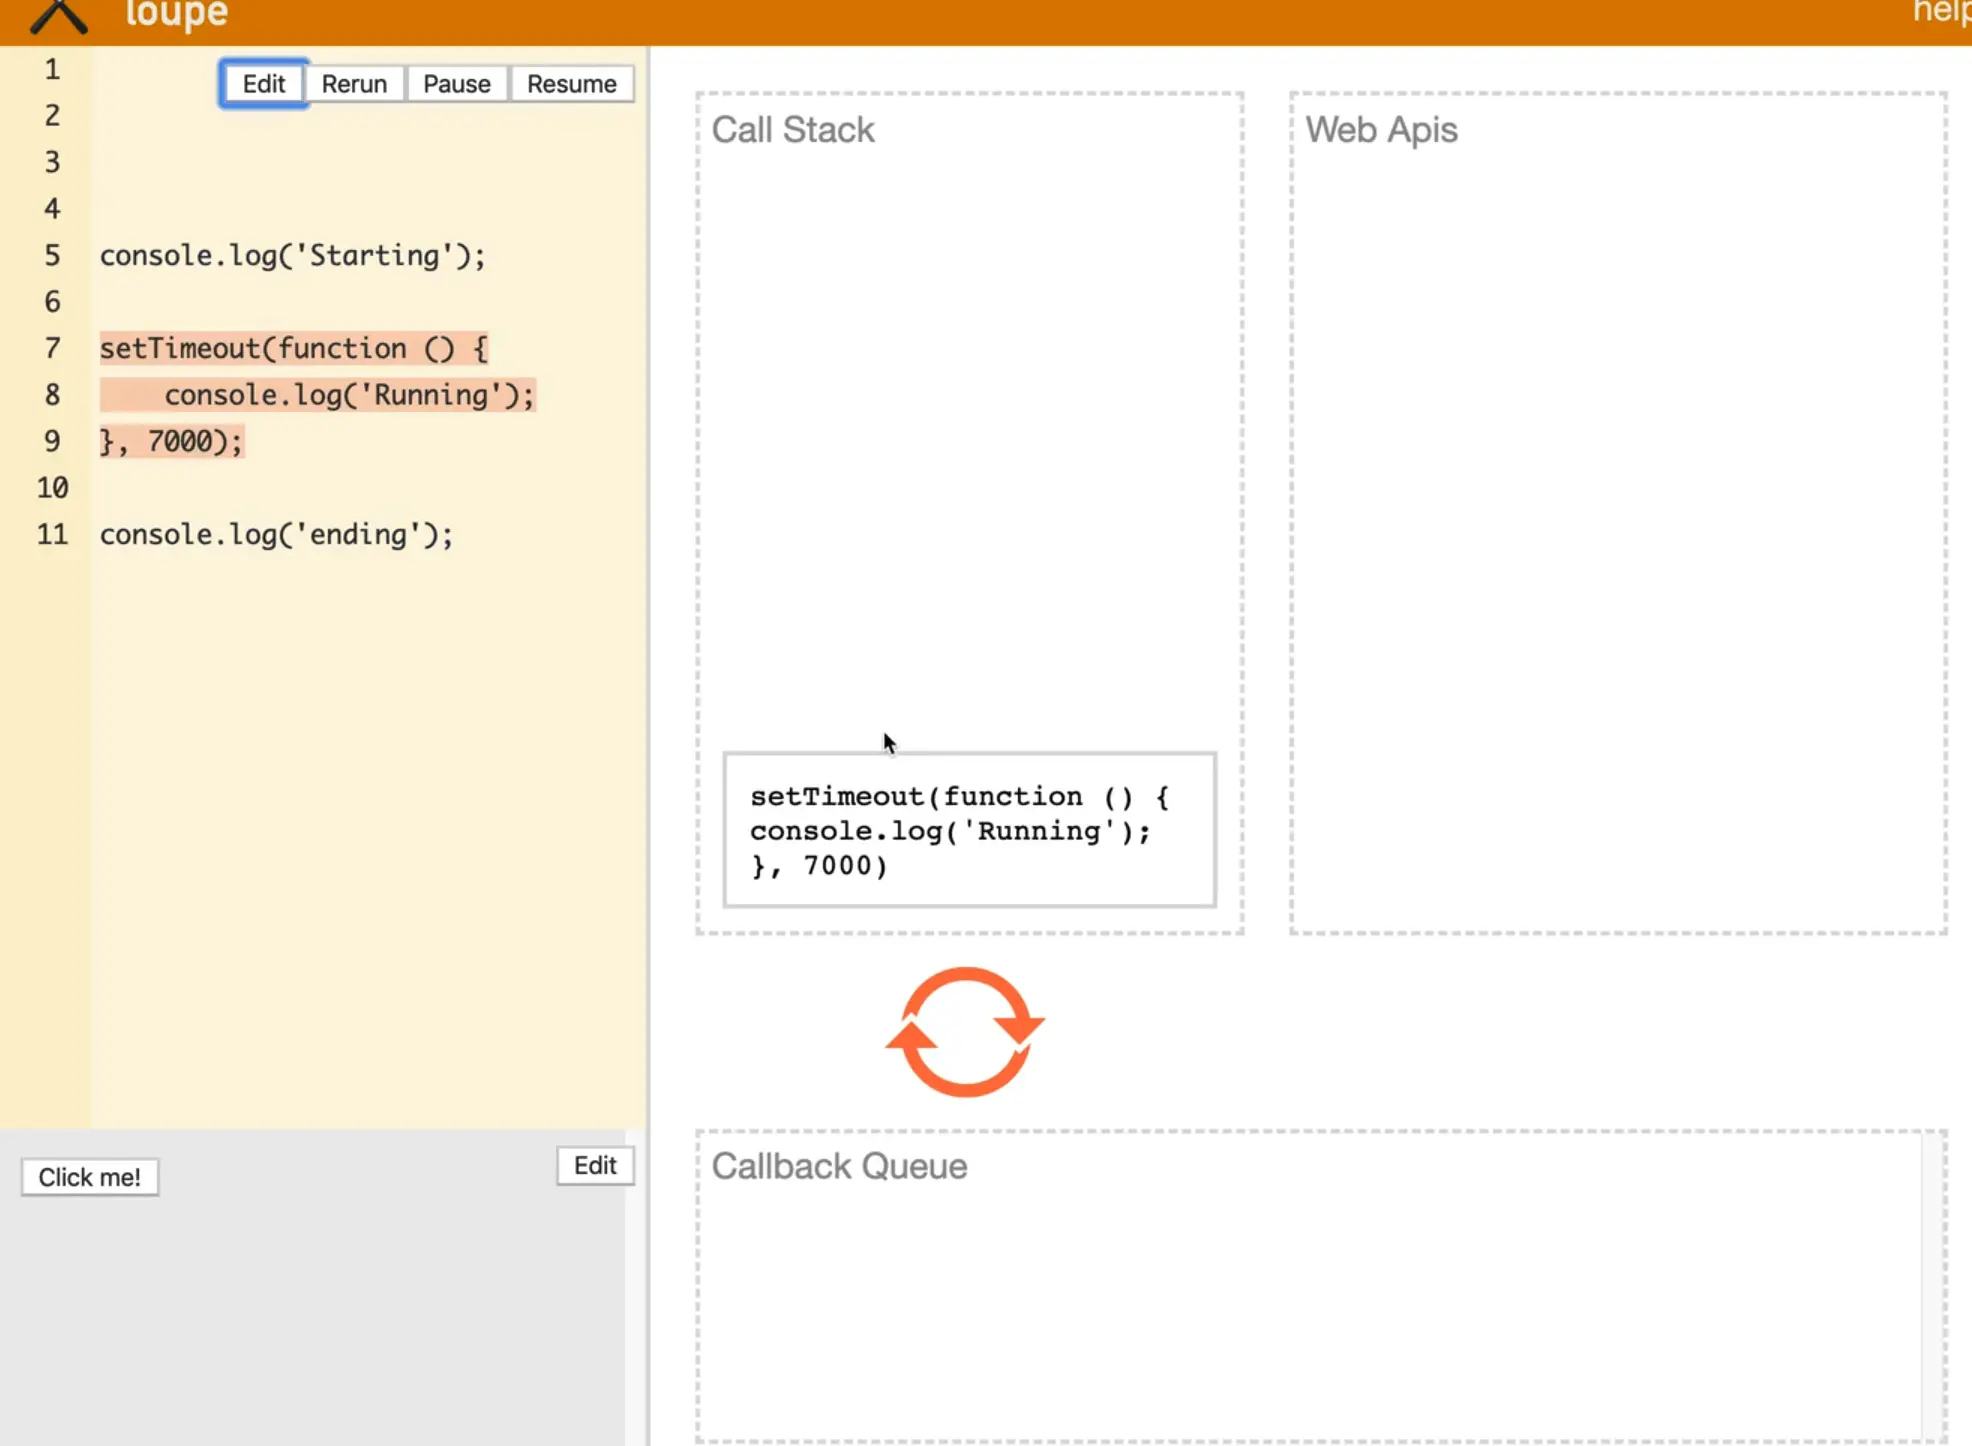Click the console.log('ending') line
1972x1446 pixels.
coord(276,535)
